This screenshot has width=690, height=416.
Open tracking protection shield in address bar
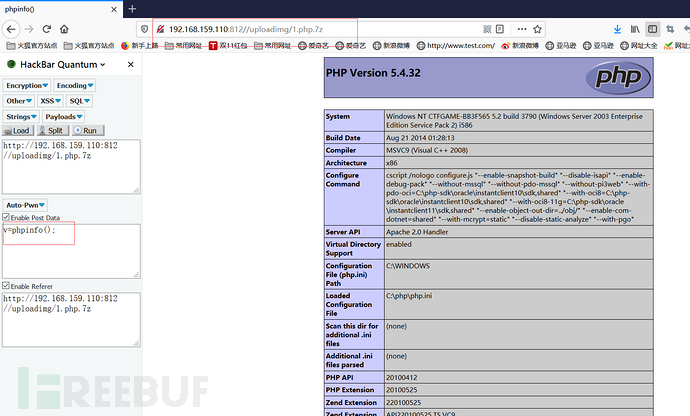tap(144, 29)
